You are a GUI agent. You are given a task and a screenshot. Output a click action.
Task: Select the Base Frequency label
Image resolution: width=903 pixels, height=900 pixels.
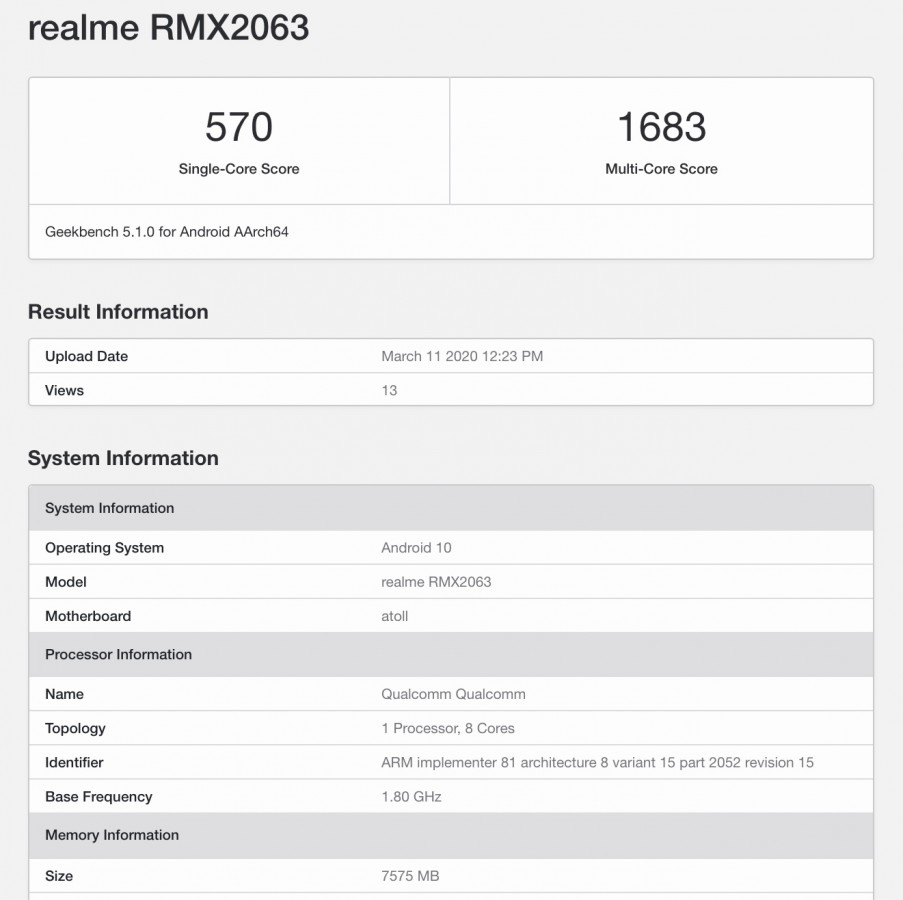(x=98, y=797)
